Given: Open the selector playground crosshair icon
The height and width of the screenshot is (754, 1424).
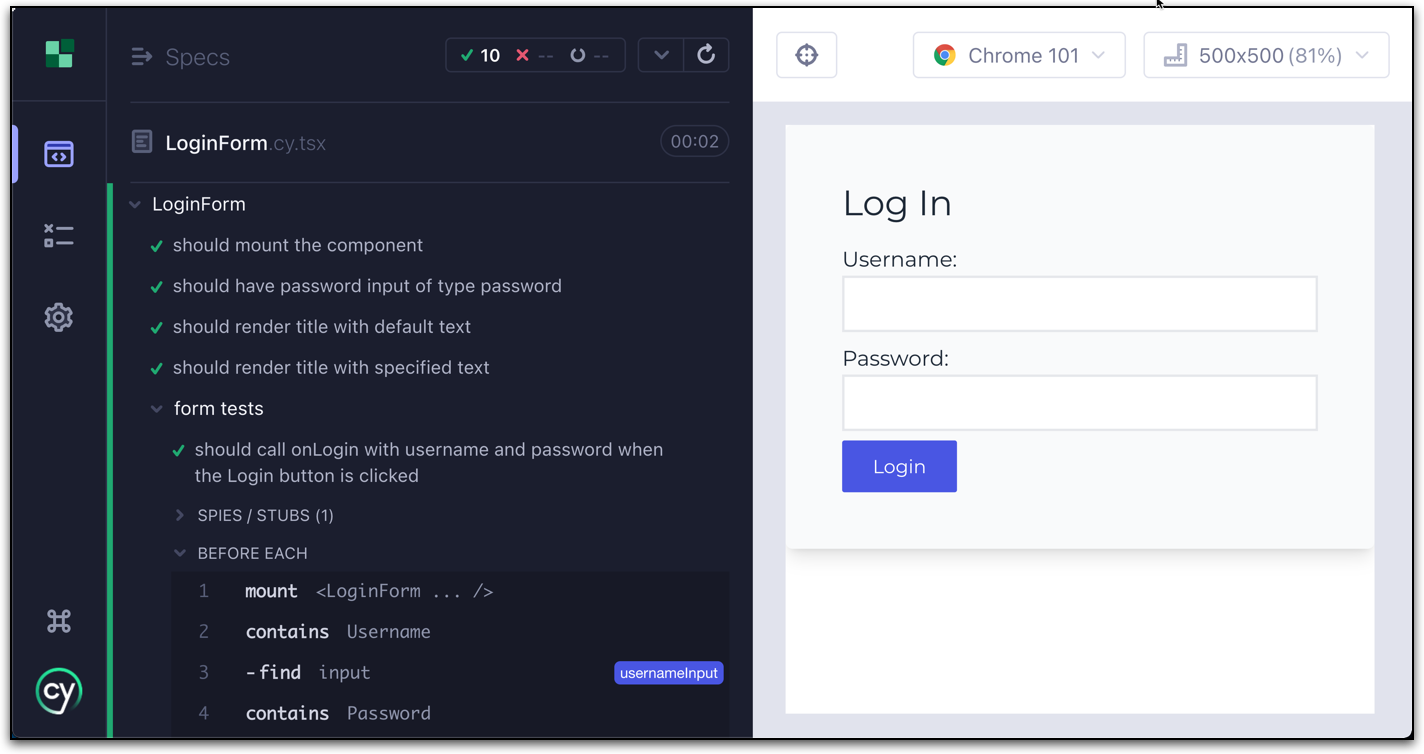Looking at the screenshot, I should [x=806, y=55].
